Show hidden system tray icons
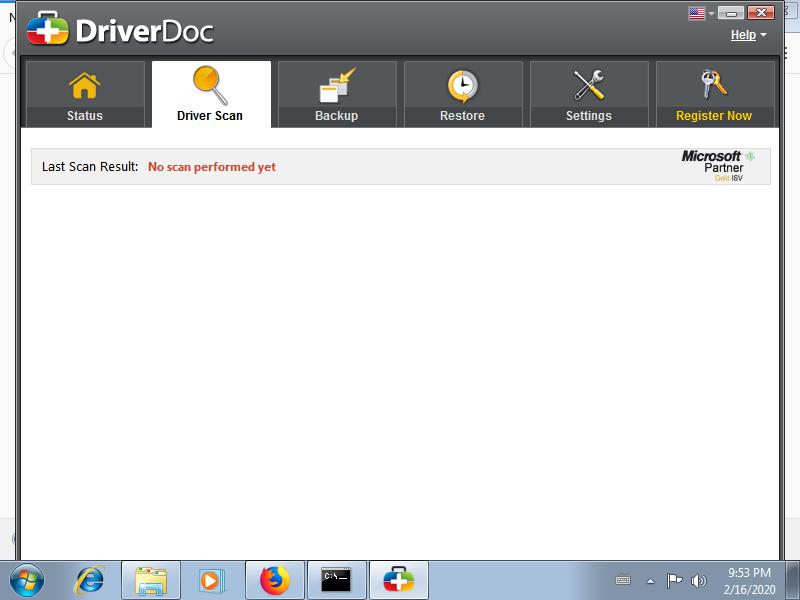 coord(651,581)
